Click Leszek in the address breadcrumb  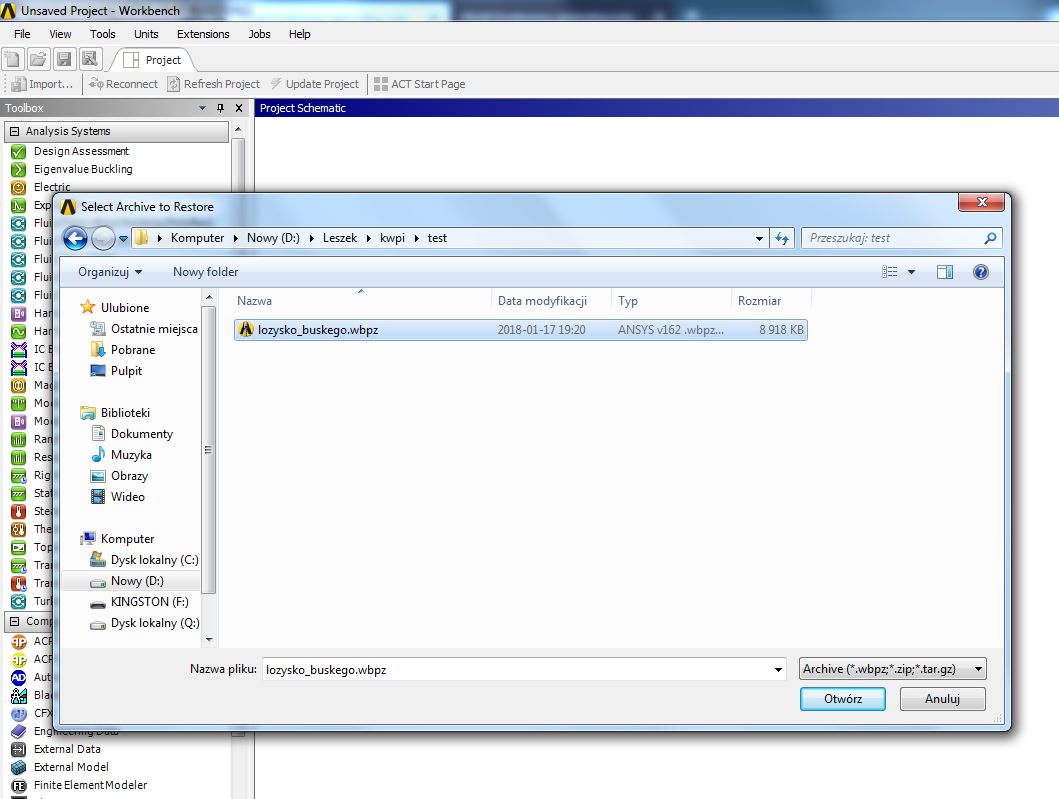point(340,238)
